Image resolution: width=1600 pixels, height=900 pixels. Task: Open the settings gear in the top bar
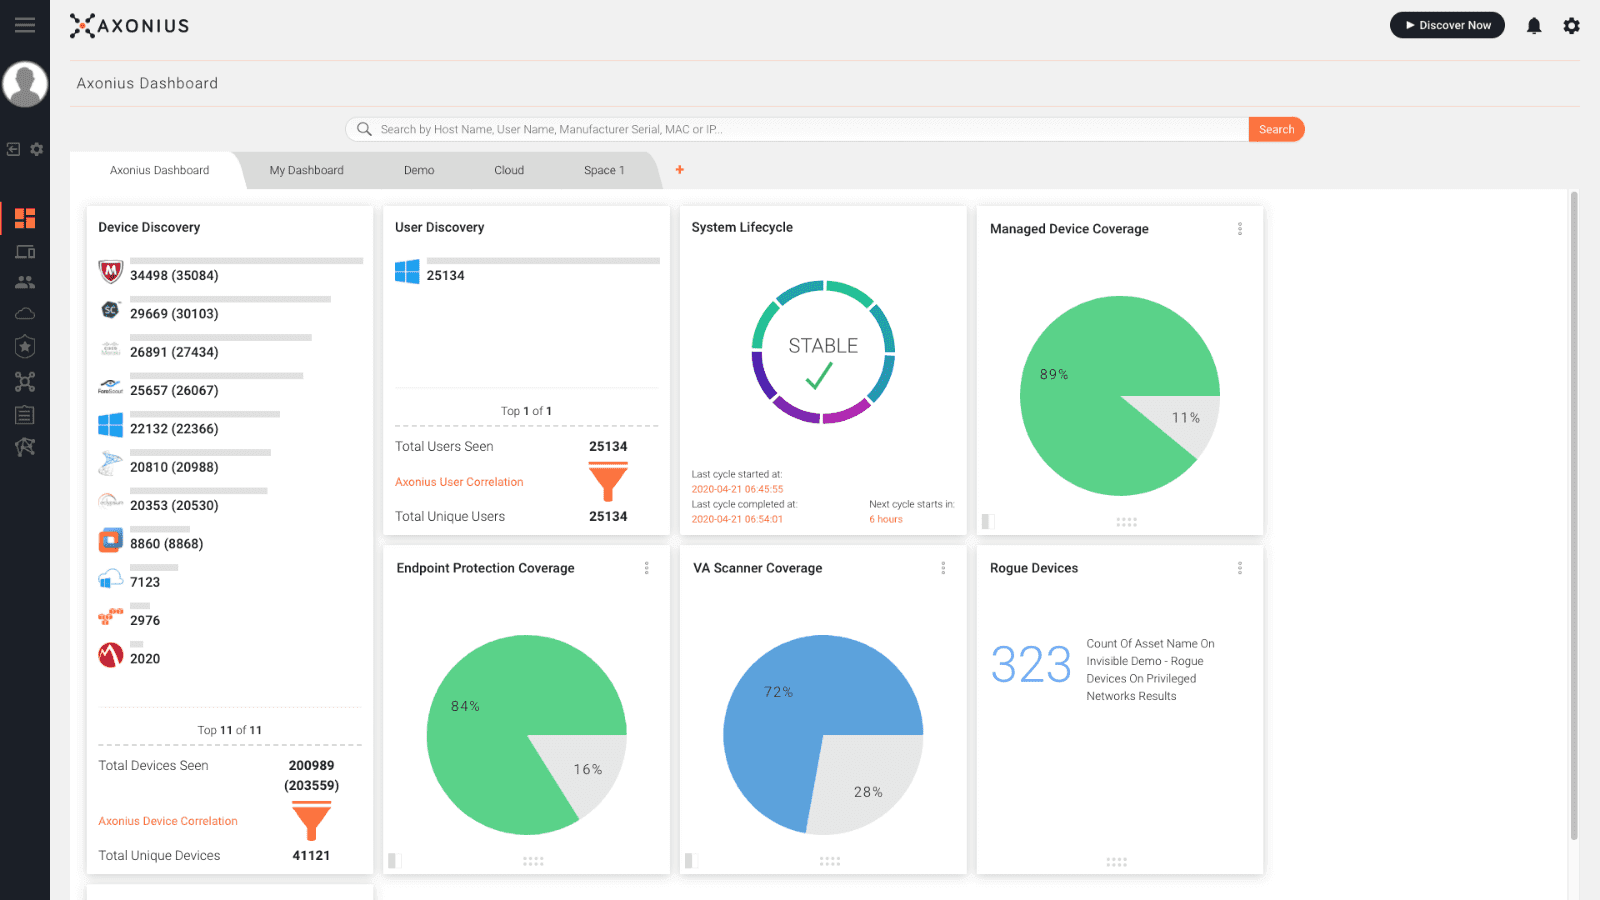pyautogui.click(x=1572, y=26)
